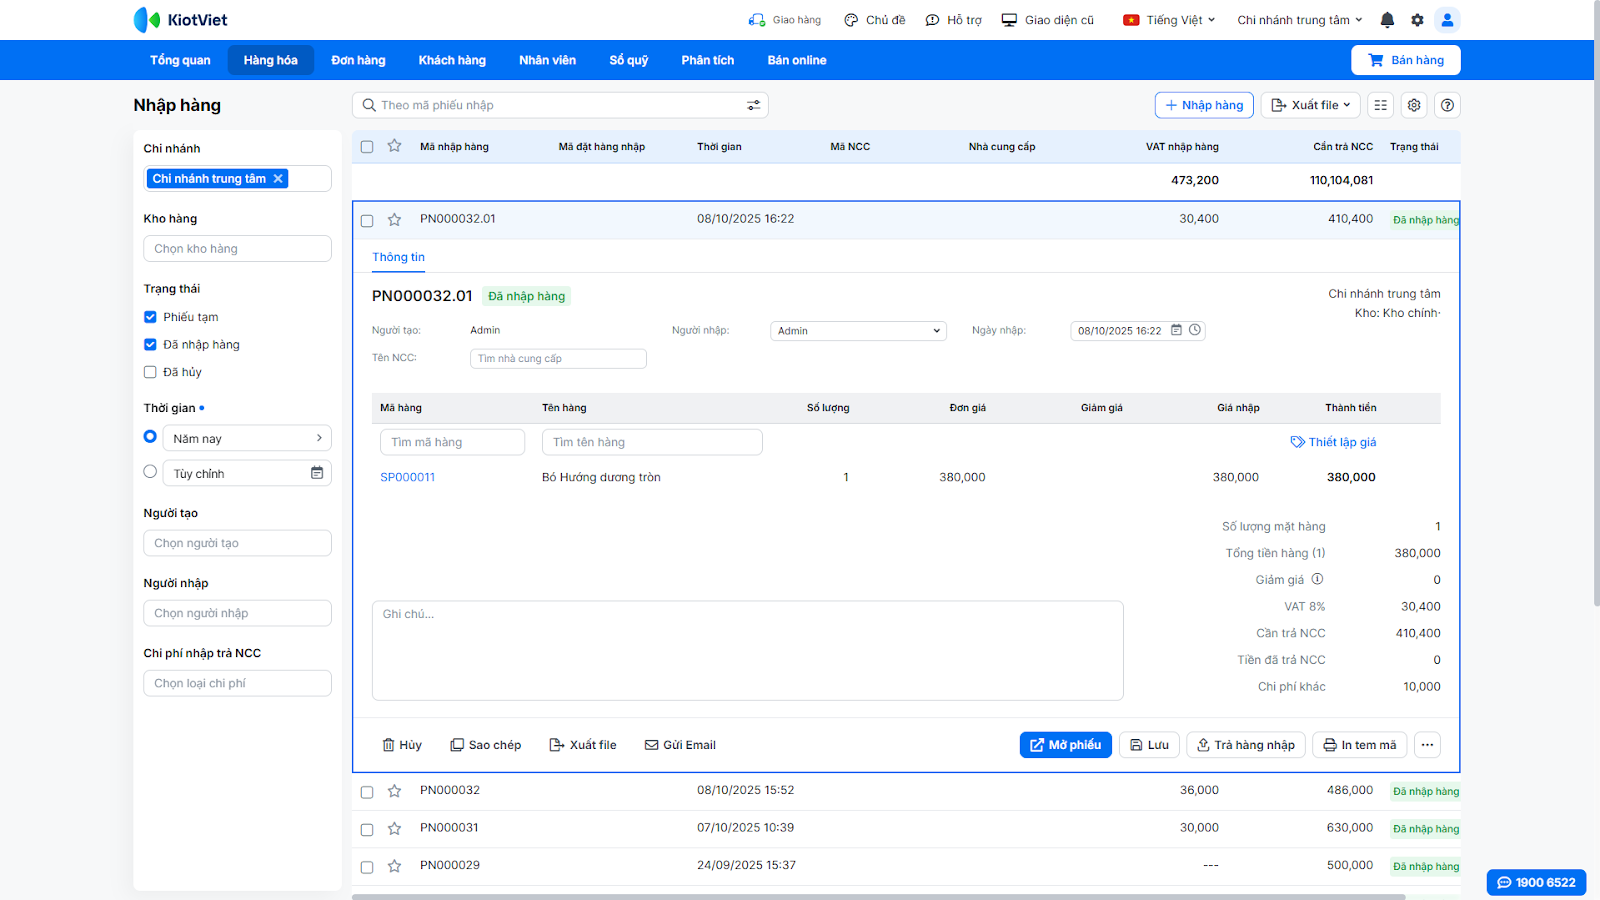
Task: Click the Mở phiếu button
Action: [x=1065, y=745]
